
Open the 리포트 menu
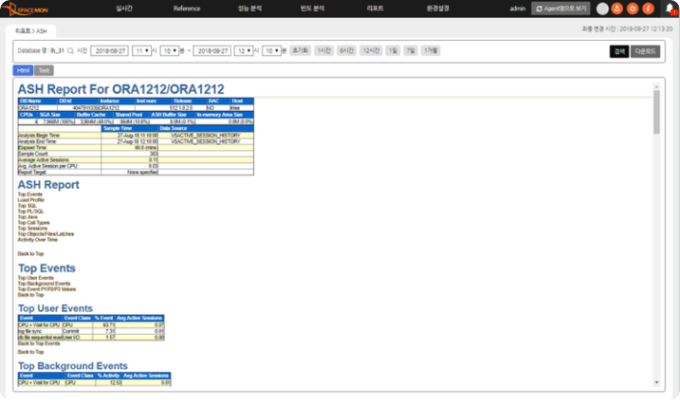[x=375, y=8]
